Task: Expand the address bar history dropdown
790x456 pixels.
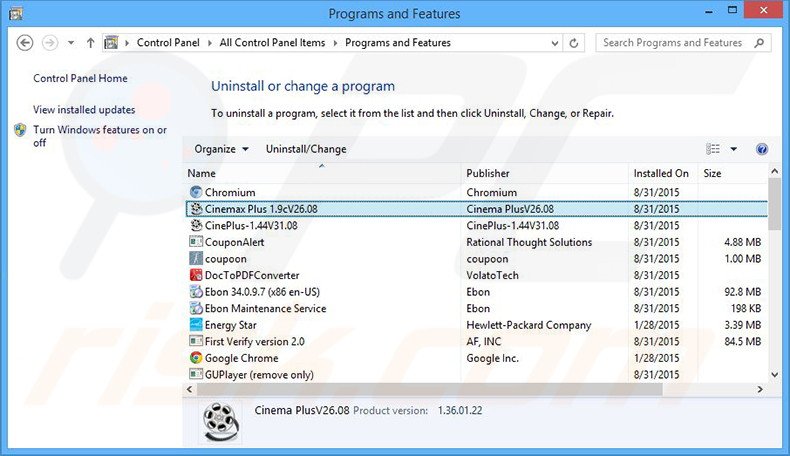Action: pyautogui.click(x=555, y=43)
